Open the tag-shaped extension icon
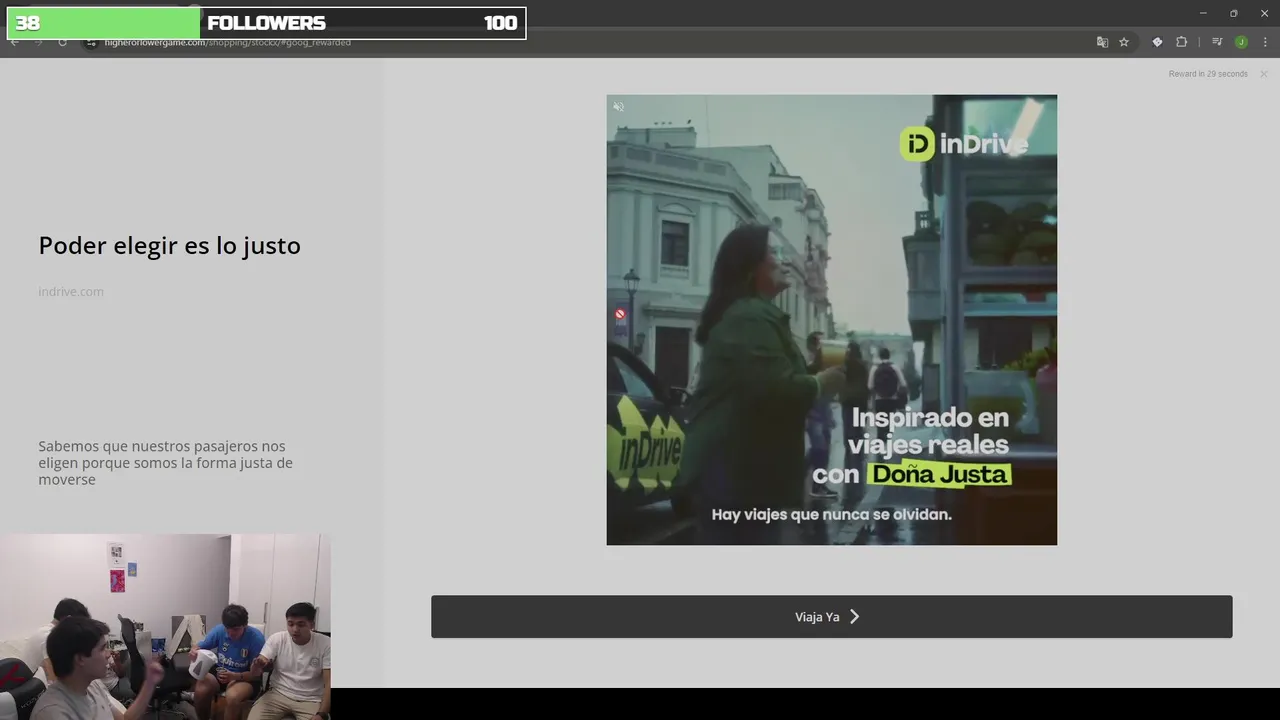Screen dimensions: 1280x720 point(1157,42)
